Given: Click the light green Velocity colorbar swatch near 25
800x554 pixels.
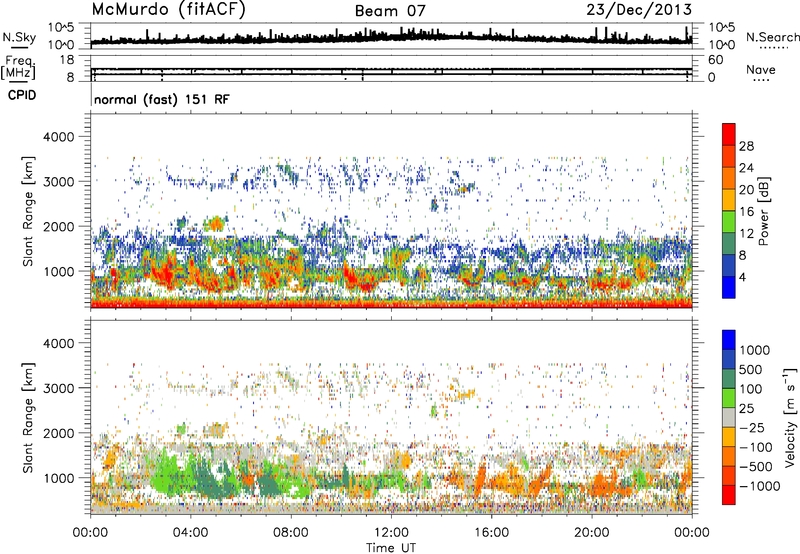Looking at the screenshot, I should (729, 398).
